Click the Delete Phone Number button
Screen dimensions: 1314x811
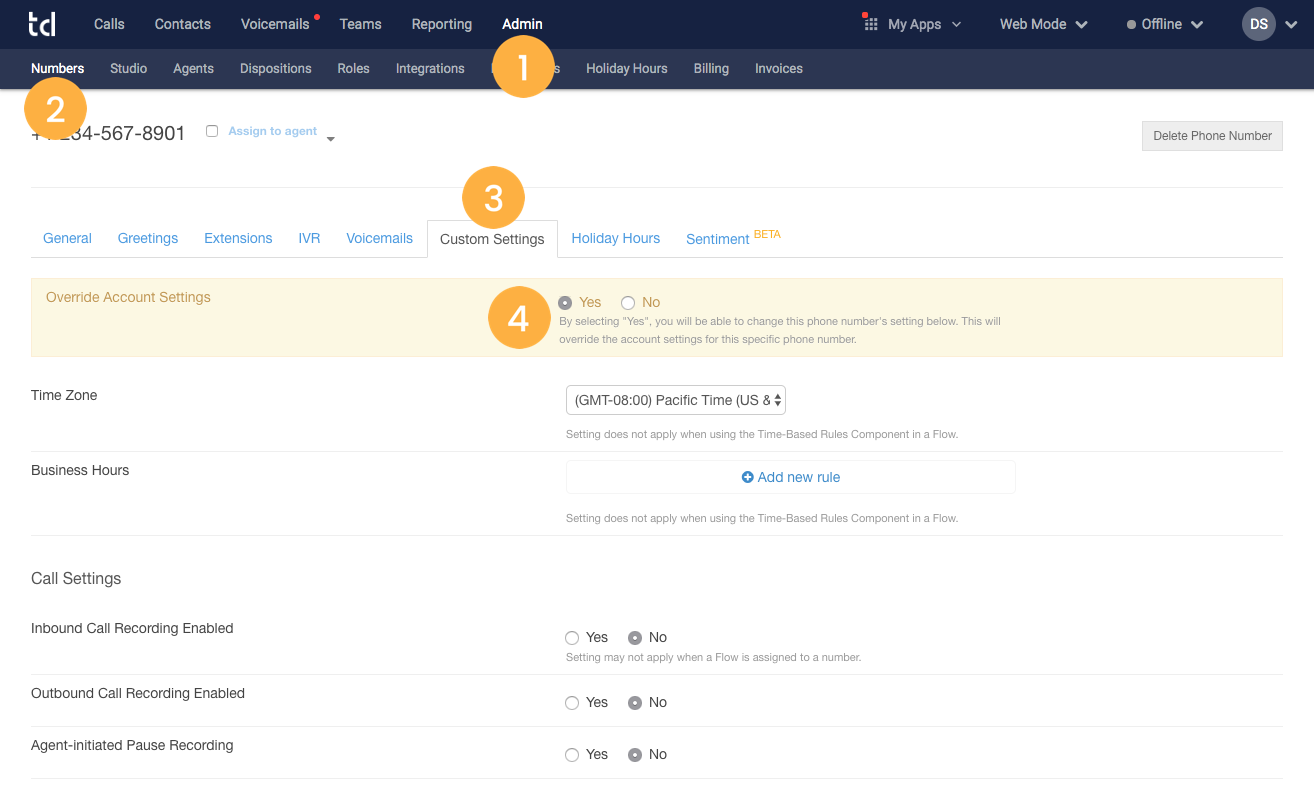[1212, 136]
